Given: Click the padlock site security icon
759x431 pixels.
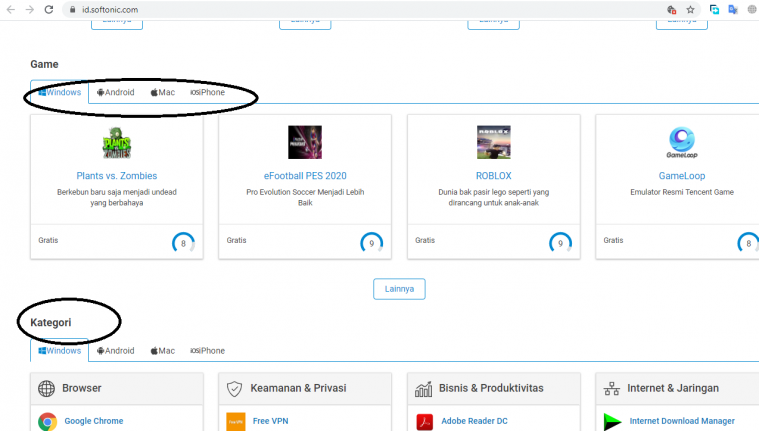Looking at the screenshot, I should (72, 9).
